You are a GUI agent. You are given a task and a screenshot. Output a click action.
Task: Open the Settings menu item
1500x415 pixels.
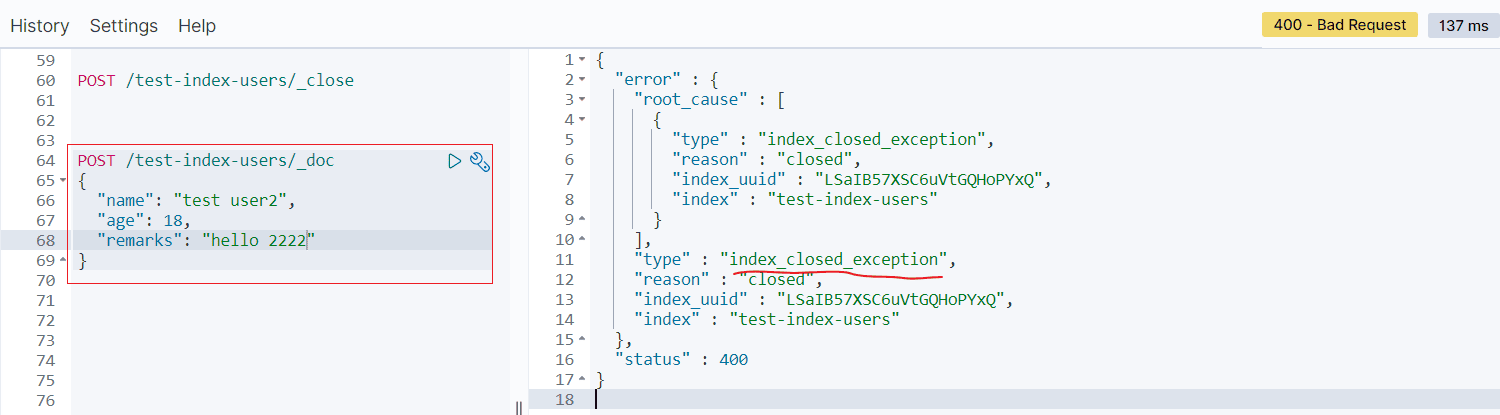[x=124, y=26]
